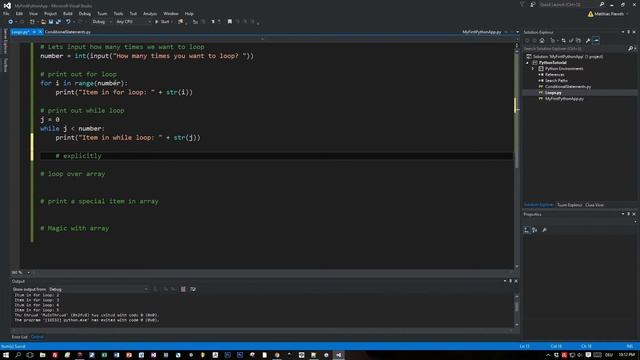
Task: Click the MyFirstPythonApp.py preview tab
Action: coord(482,32)
